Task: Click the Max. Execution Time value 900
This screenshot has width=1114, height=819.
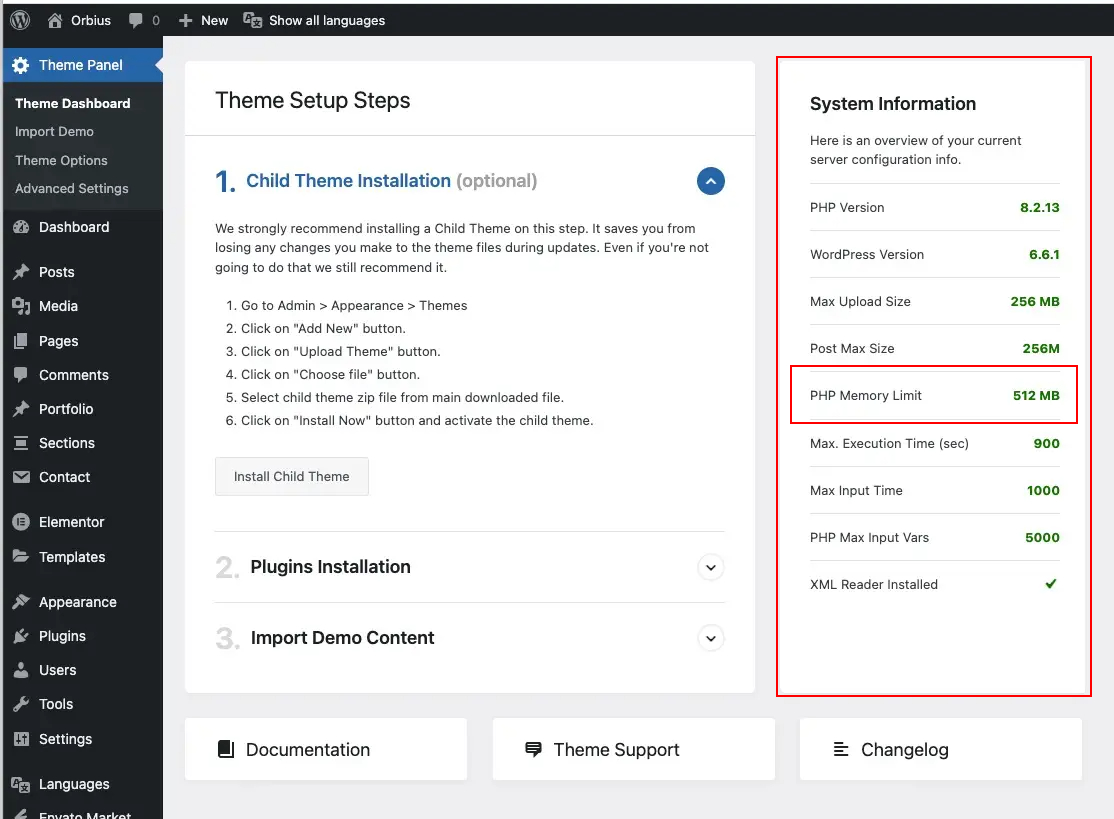Action: coord(1046,443)
